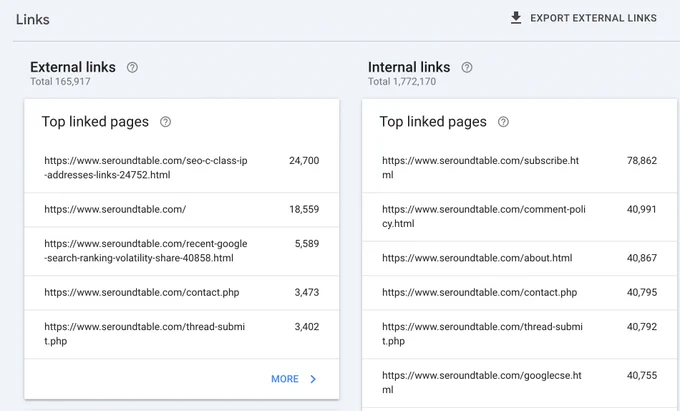The height and width of the screenshot is (411, 680).
Task: Click the 40,991 internal link count
Action: (642, 209)
